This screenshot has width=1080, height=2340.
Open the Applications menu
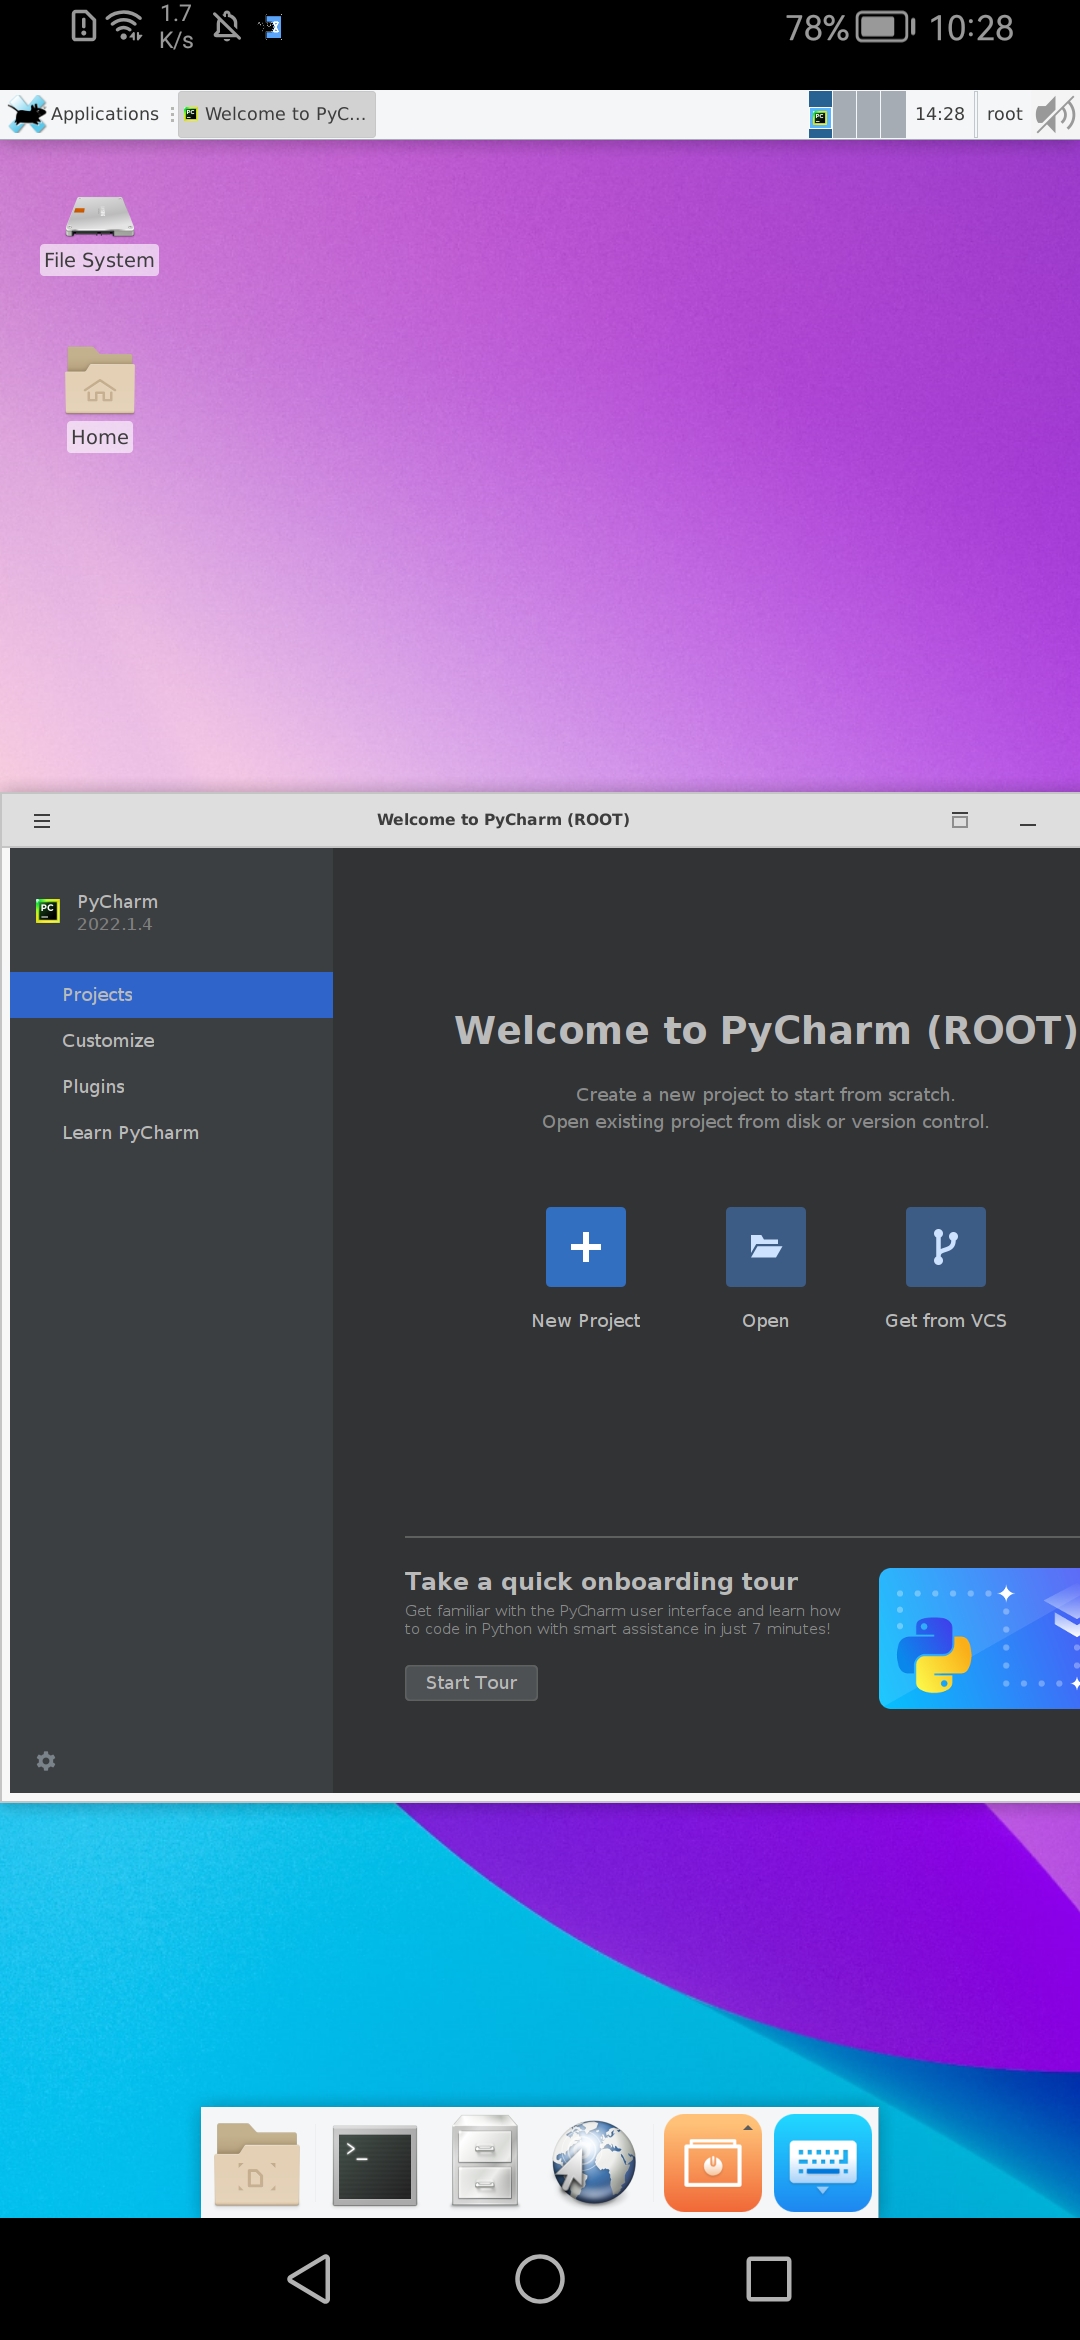(84, 114)
